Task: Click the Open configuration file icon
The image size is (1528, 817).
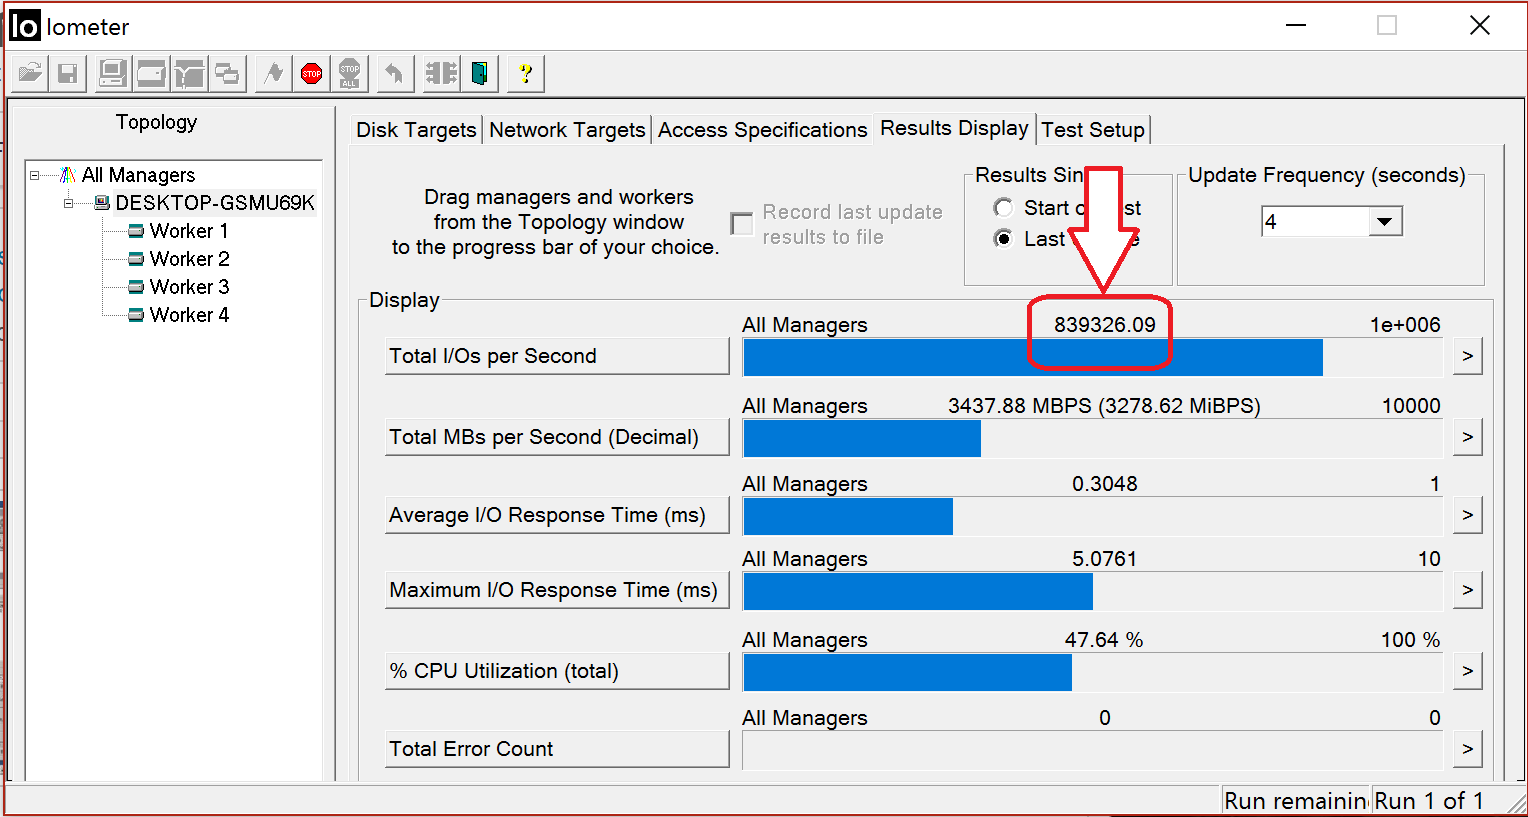Action: pos(30,73)
